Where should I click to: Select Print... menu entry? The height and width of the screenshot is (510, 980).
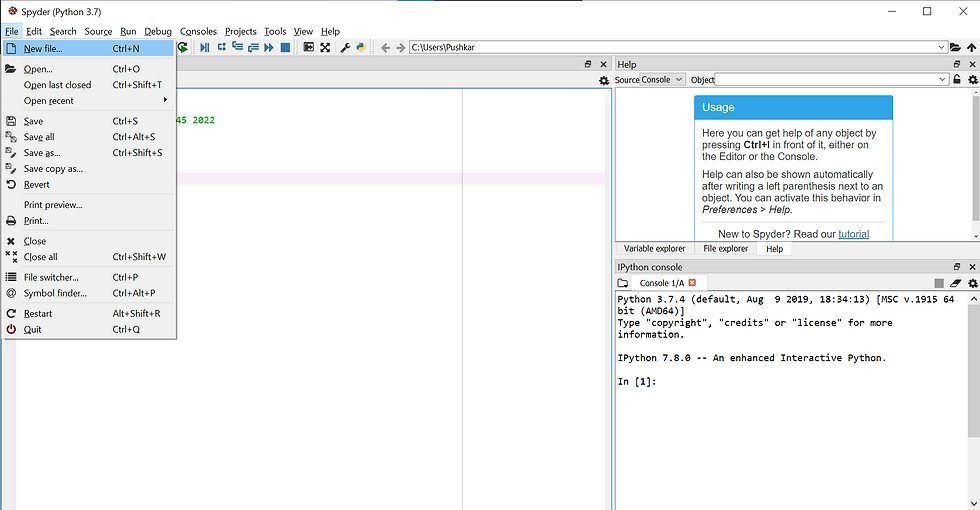(89, 221)
